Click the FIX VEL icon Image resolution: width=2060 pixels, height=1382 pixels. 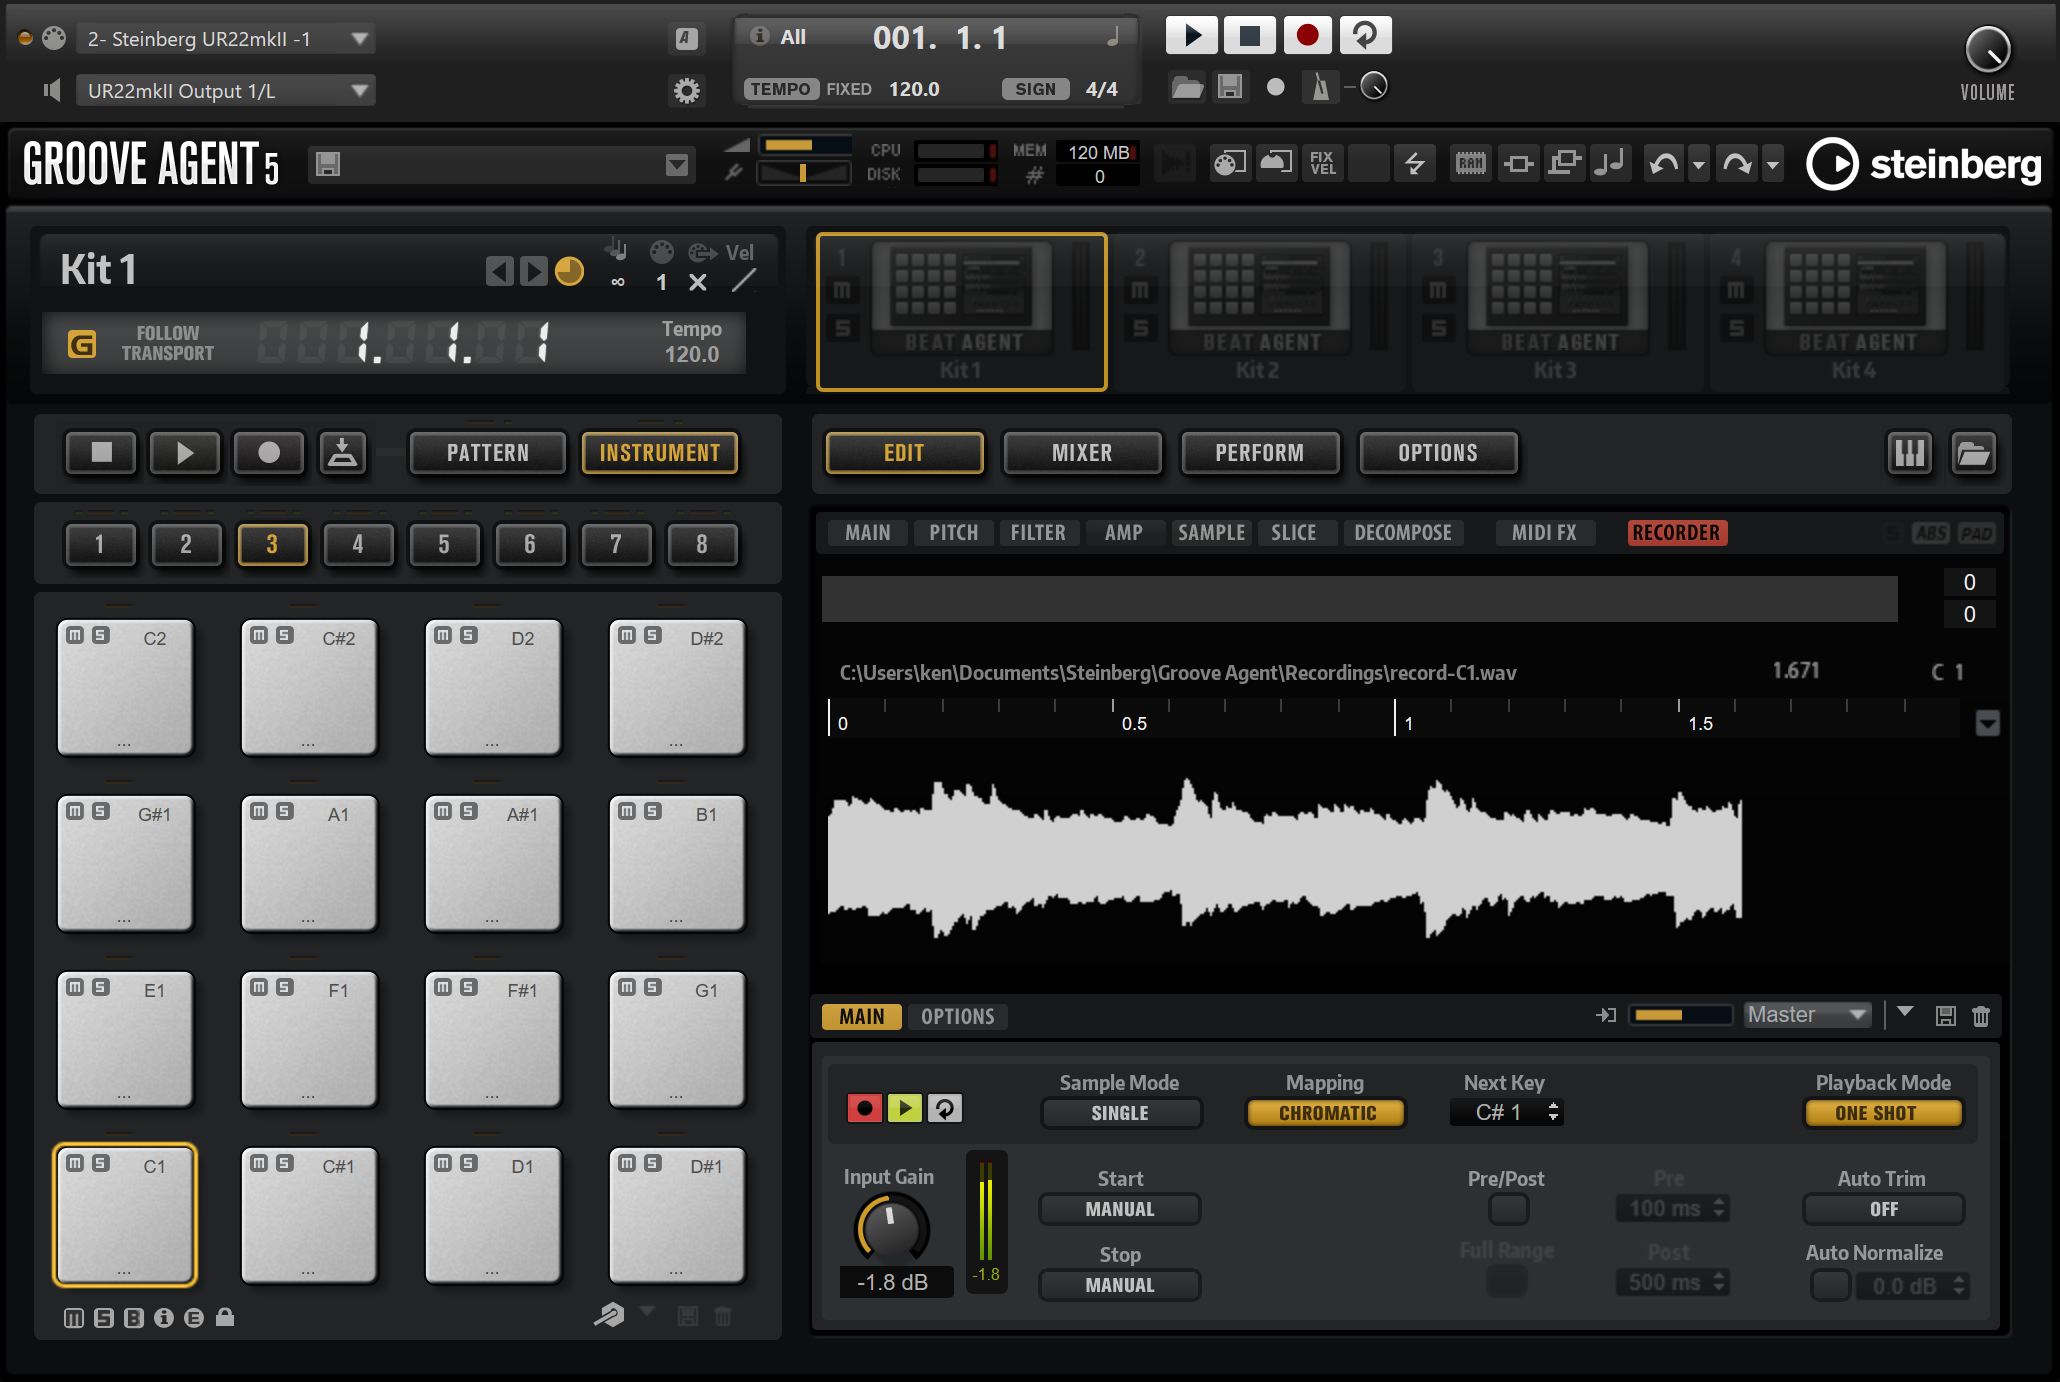pyautogui.click(x=1322, y=163)
